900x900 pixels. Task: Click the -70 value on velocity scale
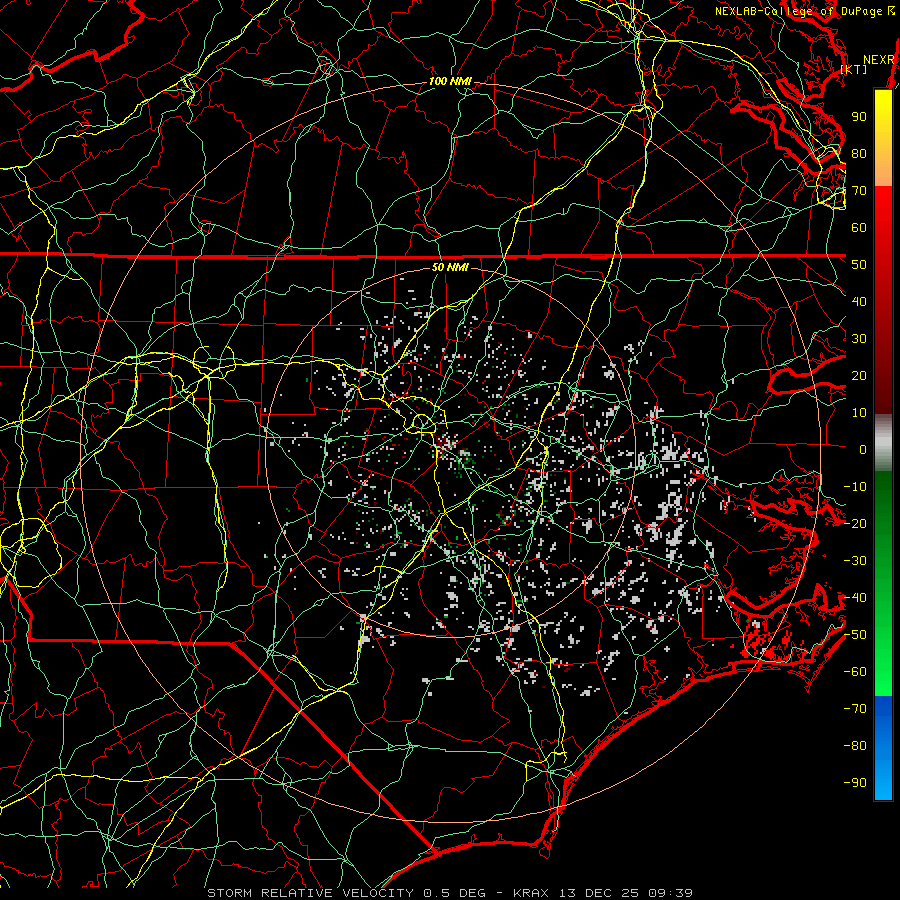(855, 709)
